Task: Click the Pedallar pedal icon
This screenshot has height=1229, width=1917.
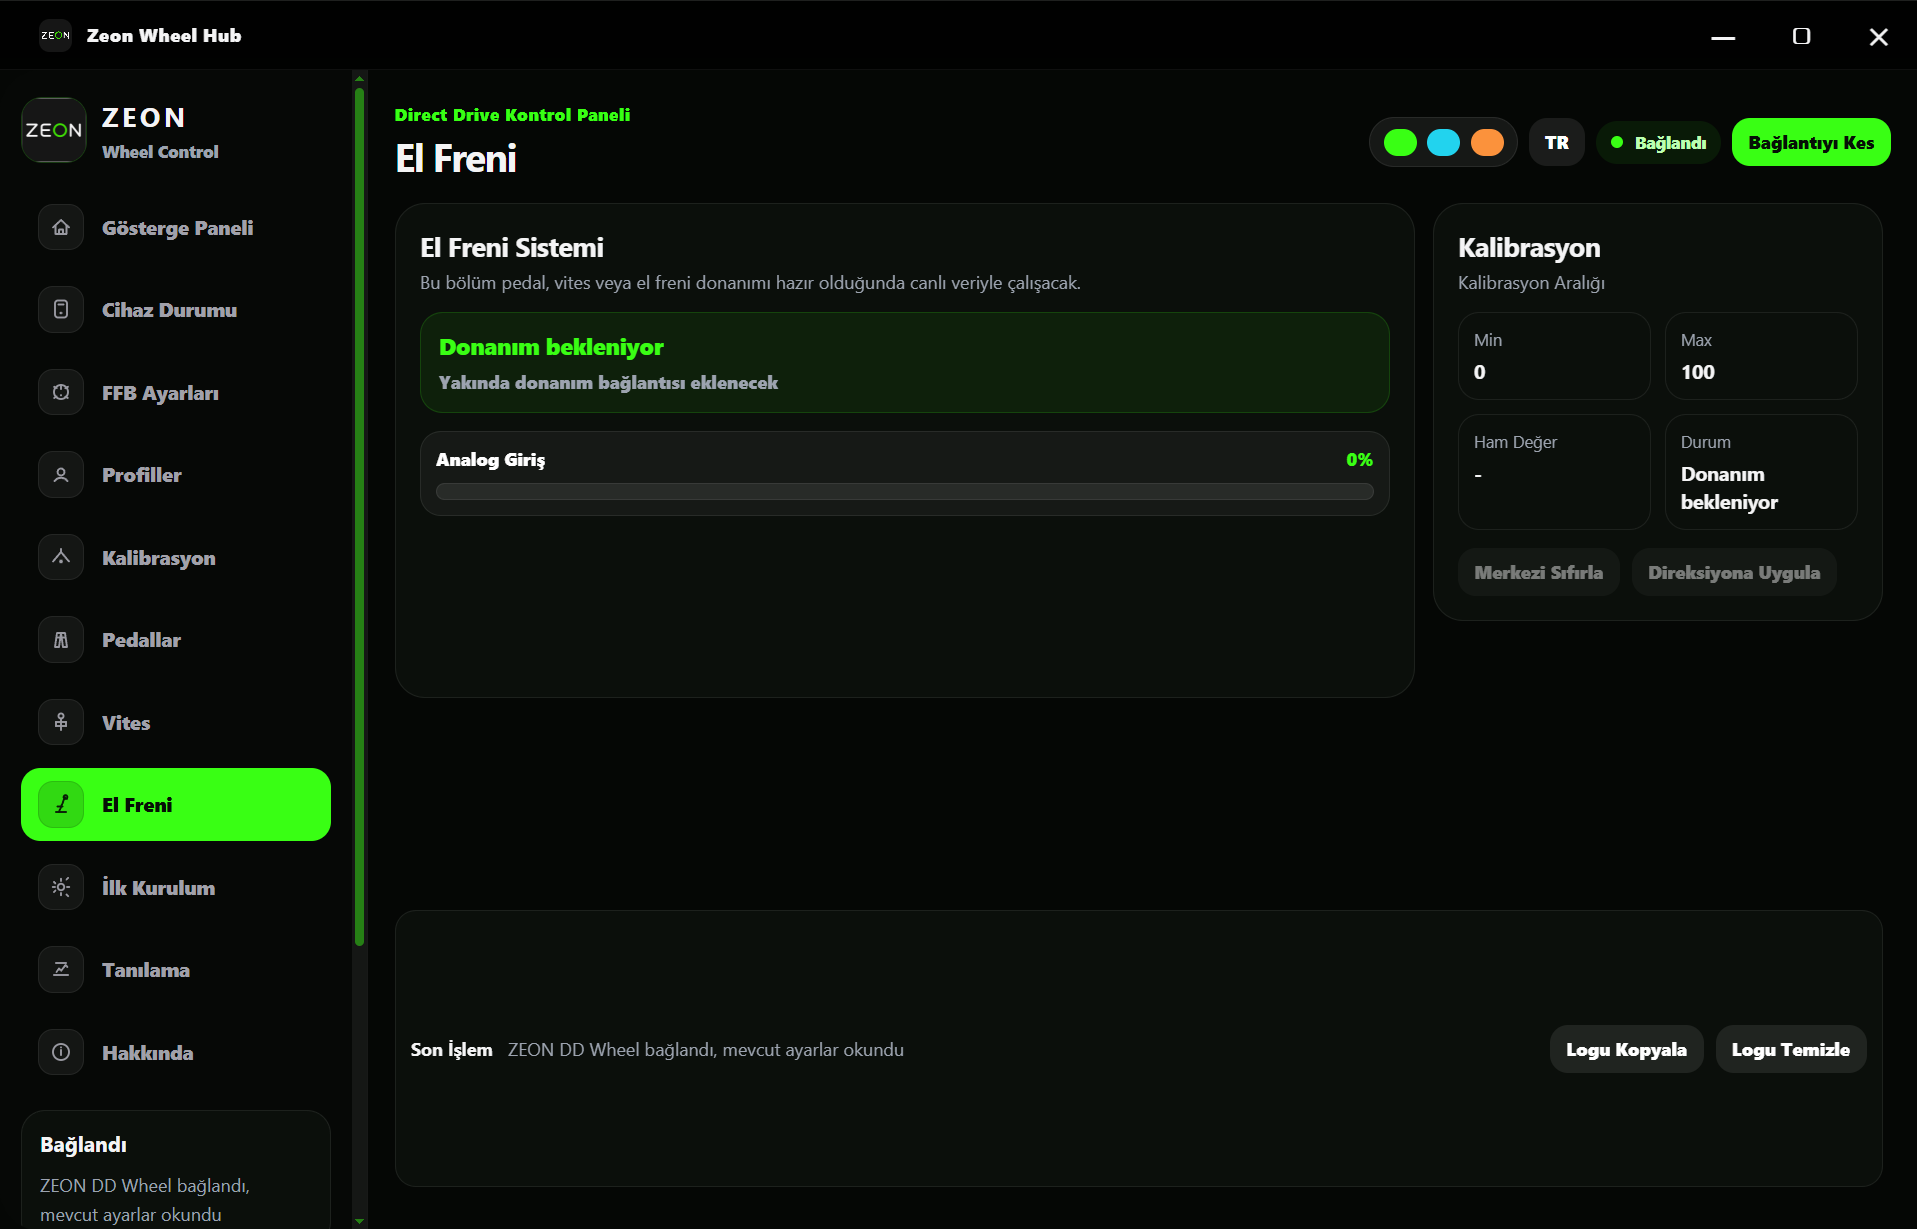Action: pos(61,640)
